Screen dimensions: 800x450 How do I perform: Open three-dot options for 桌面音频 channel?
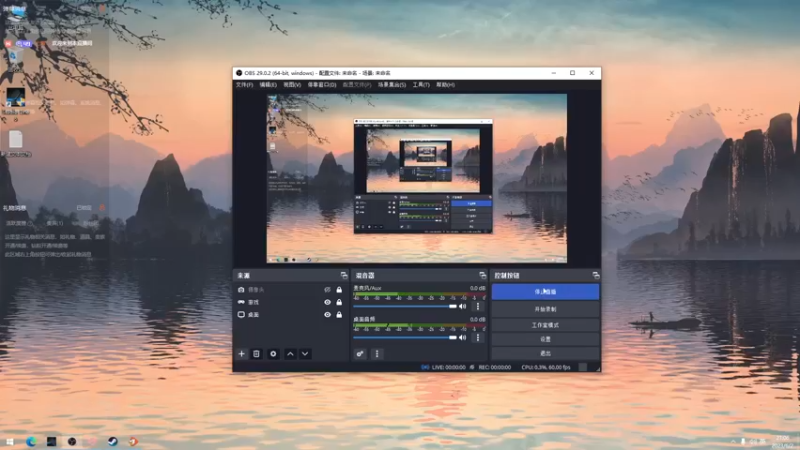click(x=478, y=338)
